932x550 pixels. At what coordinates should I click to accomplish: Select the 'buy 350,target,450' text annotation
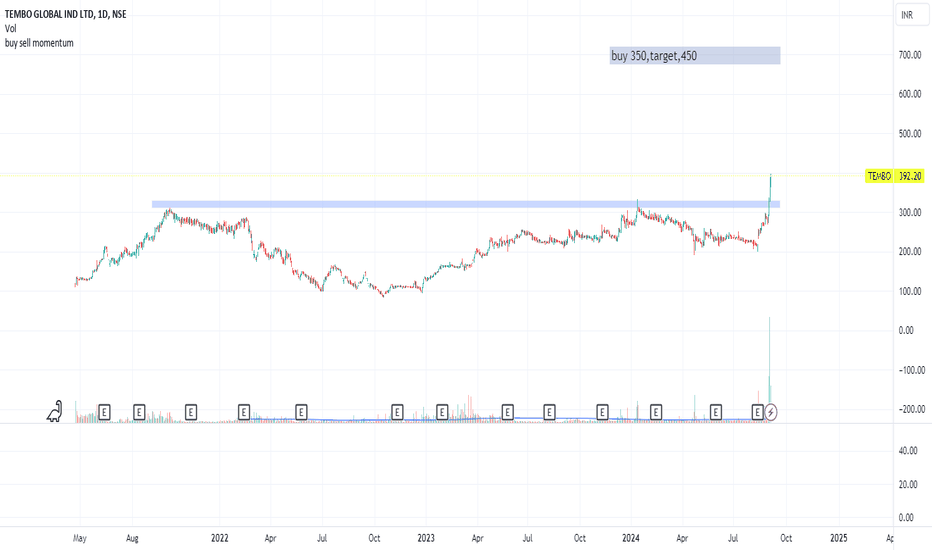pos(695,56)
